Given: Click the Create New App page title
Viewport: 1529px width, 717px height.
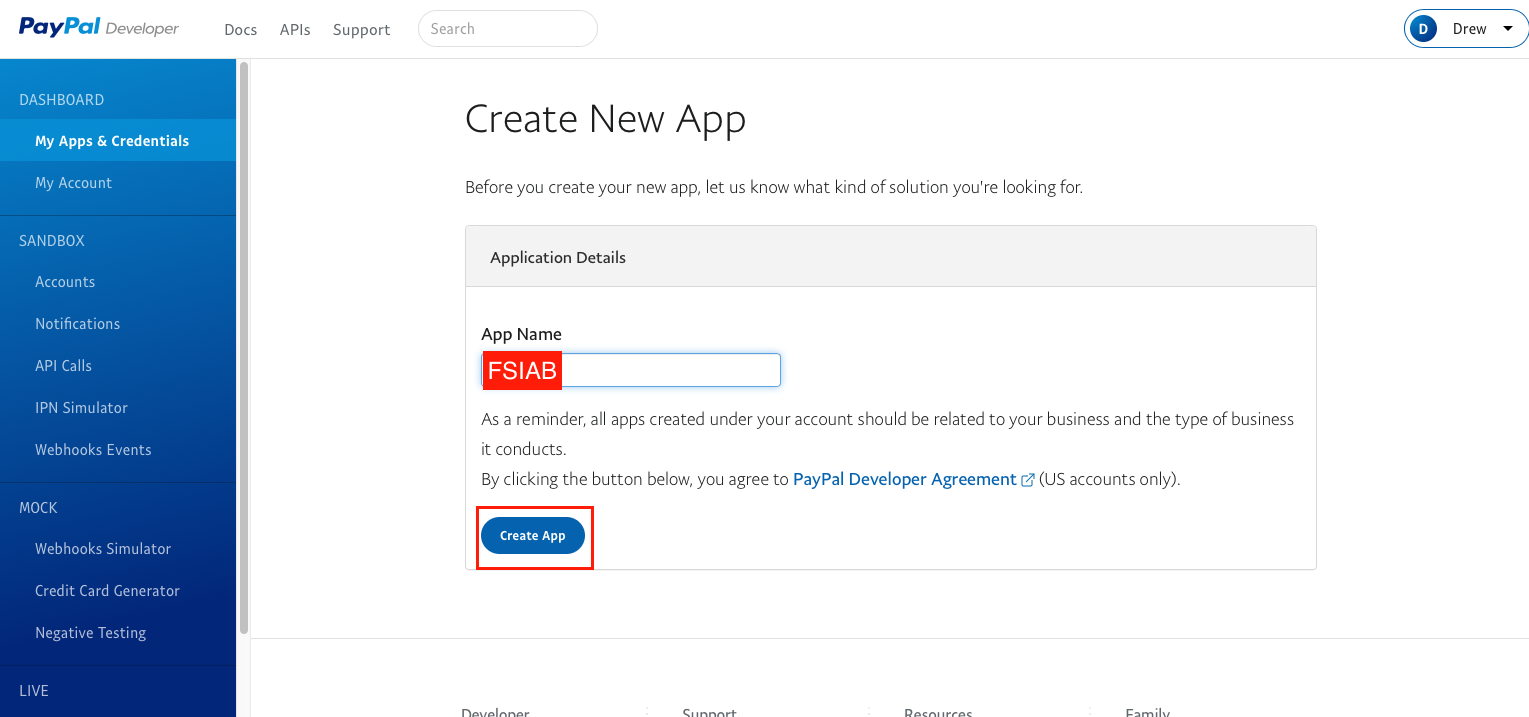Looking at the screenshot, I should 606,119.
